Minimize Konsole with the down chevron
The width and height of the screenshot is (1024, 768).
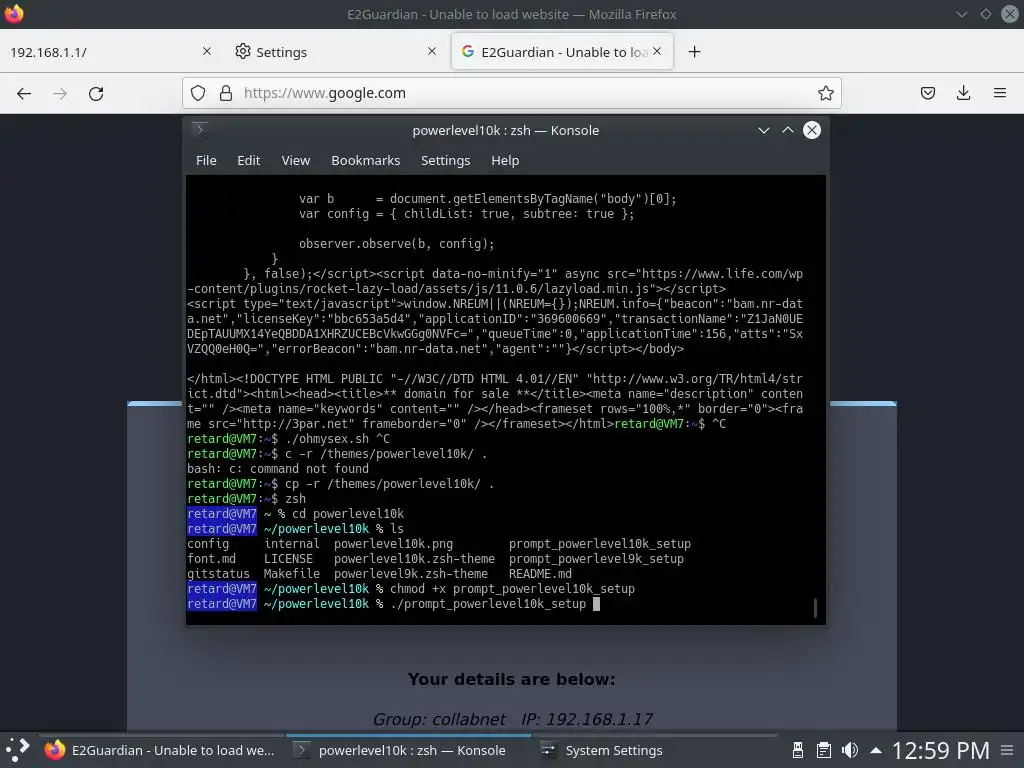pyautogui.click(x=763, y=130)
